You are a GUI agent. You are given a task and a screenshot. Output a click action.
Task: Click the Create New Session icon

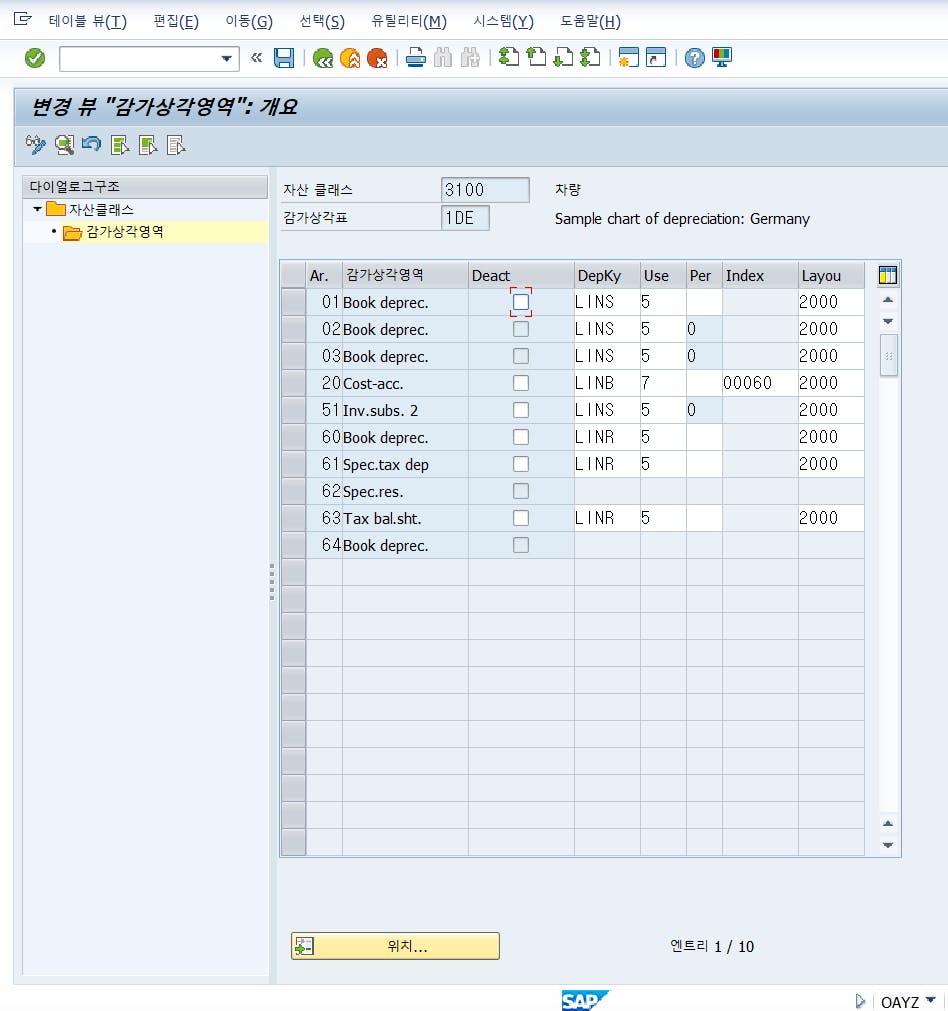tap(628, 57)
